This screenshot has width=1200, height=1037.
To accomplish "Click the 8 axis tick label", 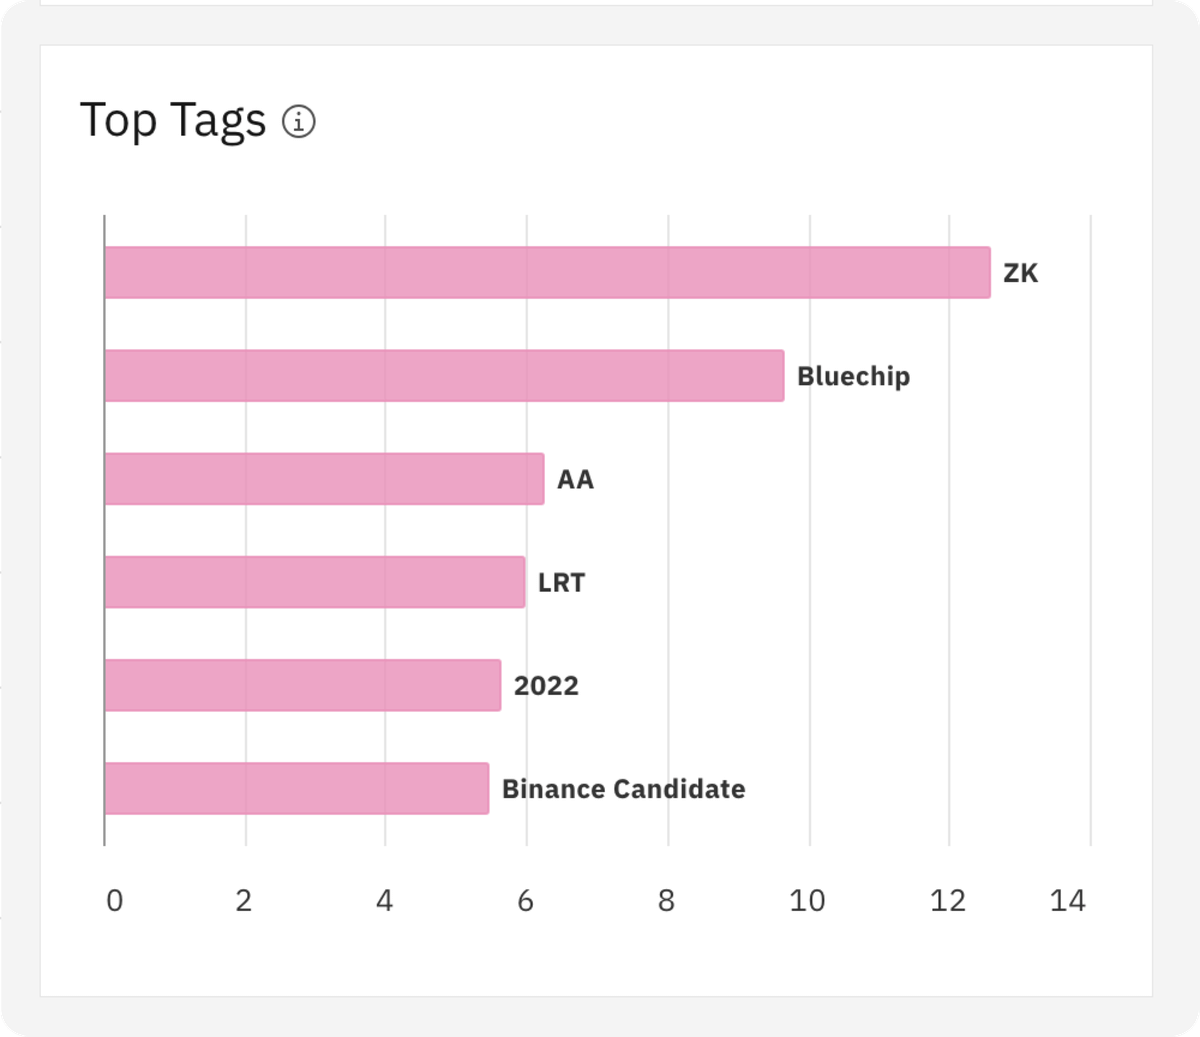I will 666,901.
